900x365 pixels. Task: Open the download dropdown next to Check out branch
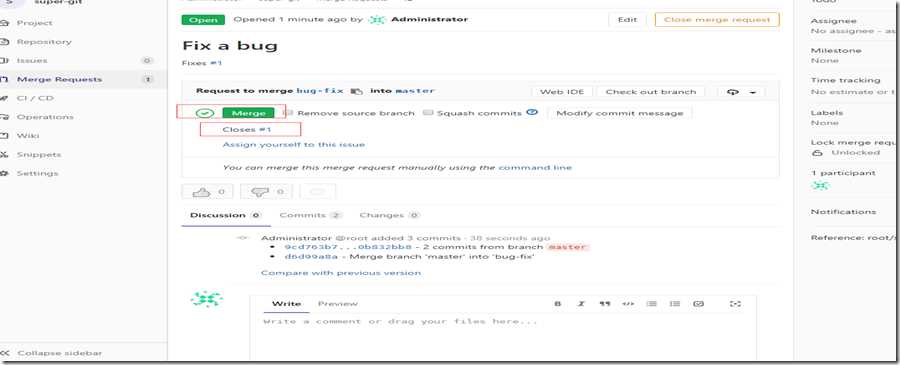click(x=742, y=92)
